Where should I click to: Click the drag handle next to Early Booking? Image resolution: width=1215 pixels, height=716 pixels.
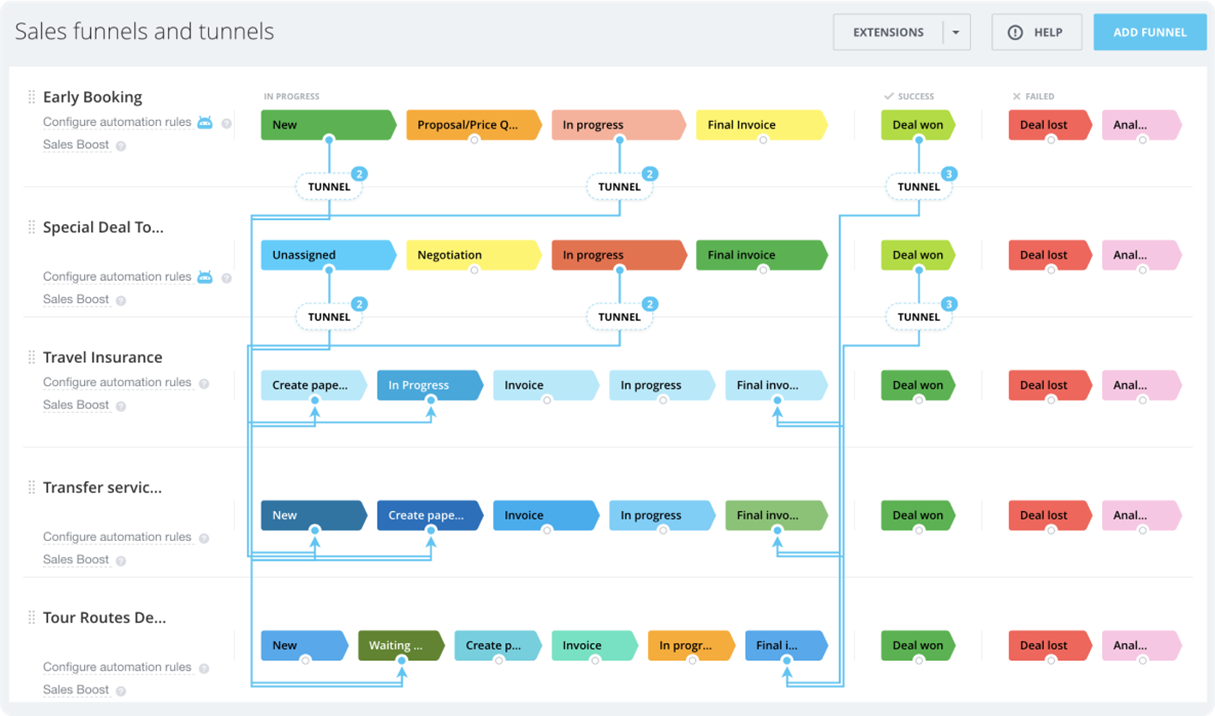click(x=31, y=97)
